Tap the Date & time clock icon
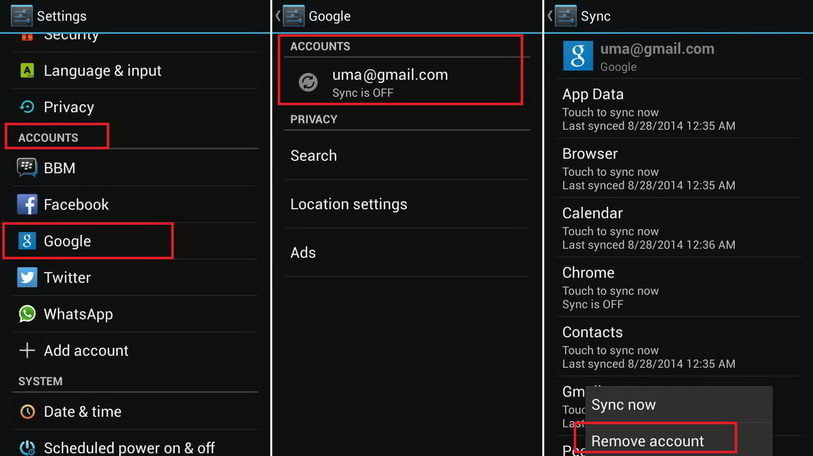813x456 pixels. point(27,411)
